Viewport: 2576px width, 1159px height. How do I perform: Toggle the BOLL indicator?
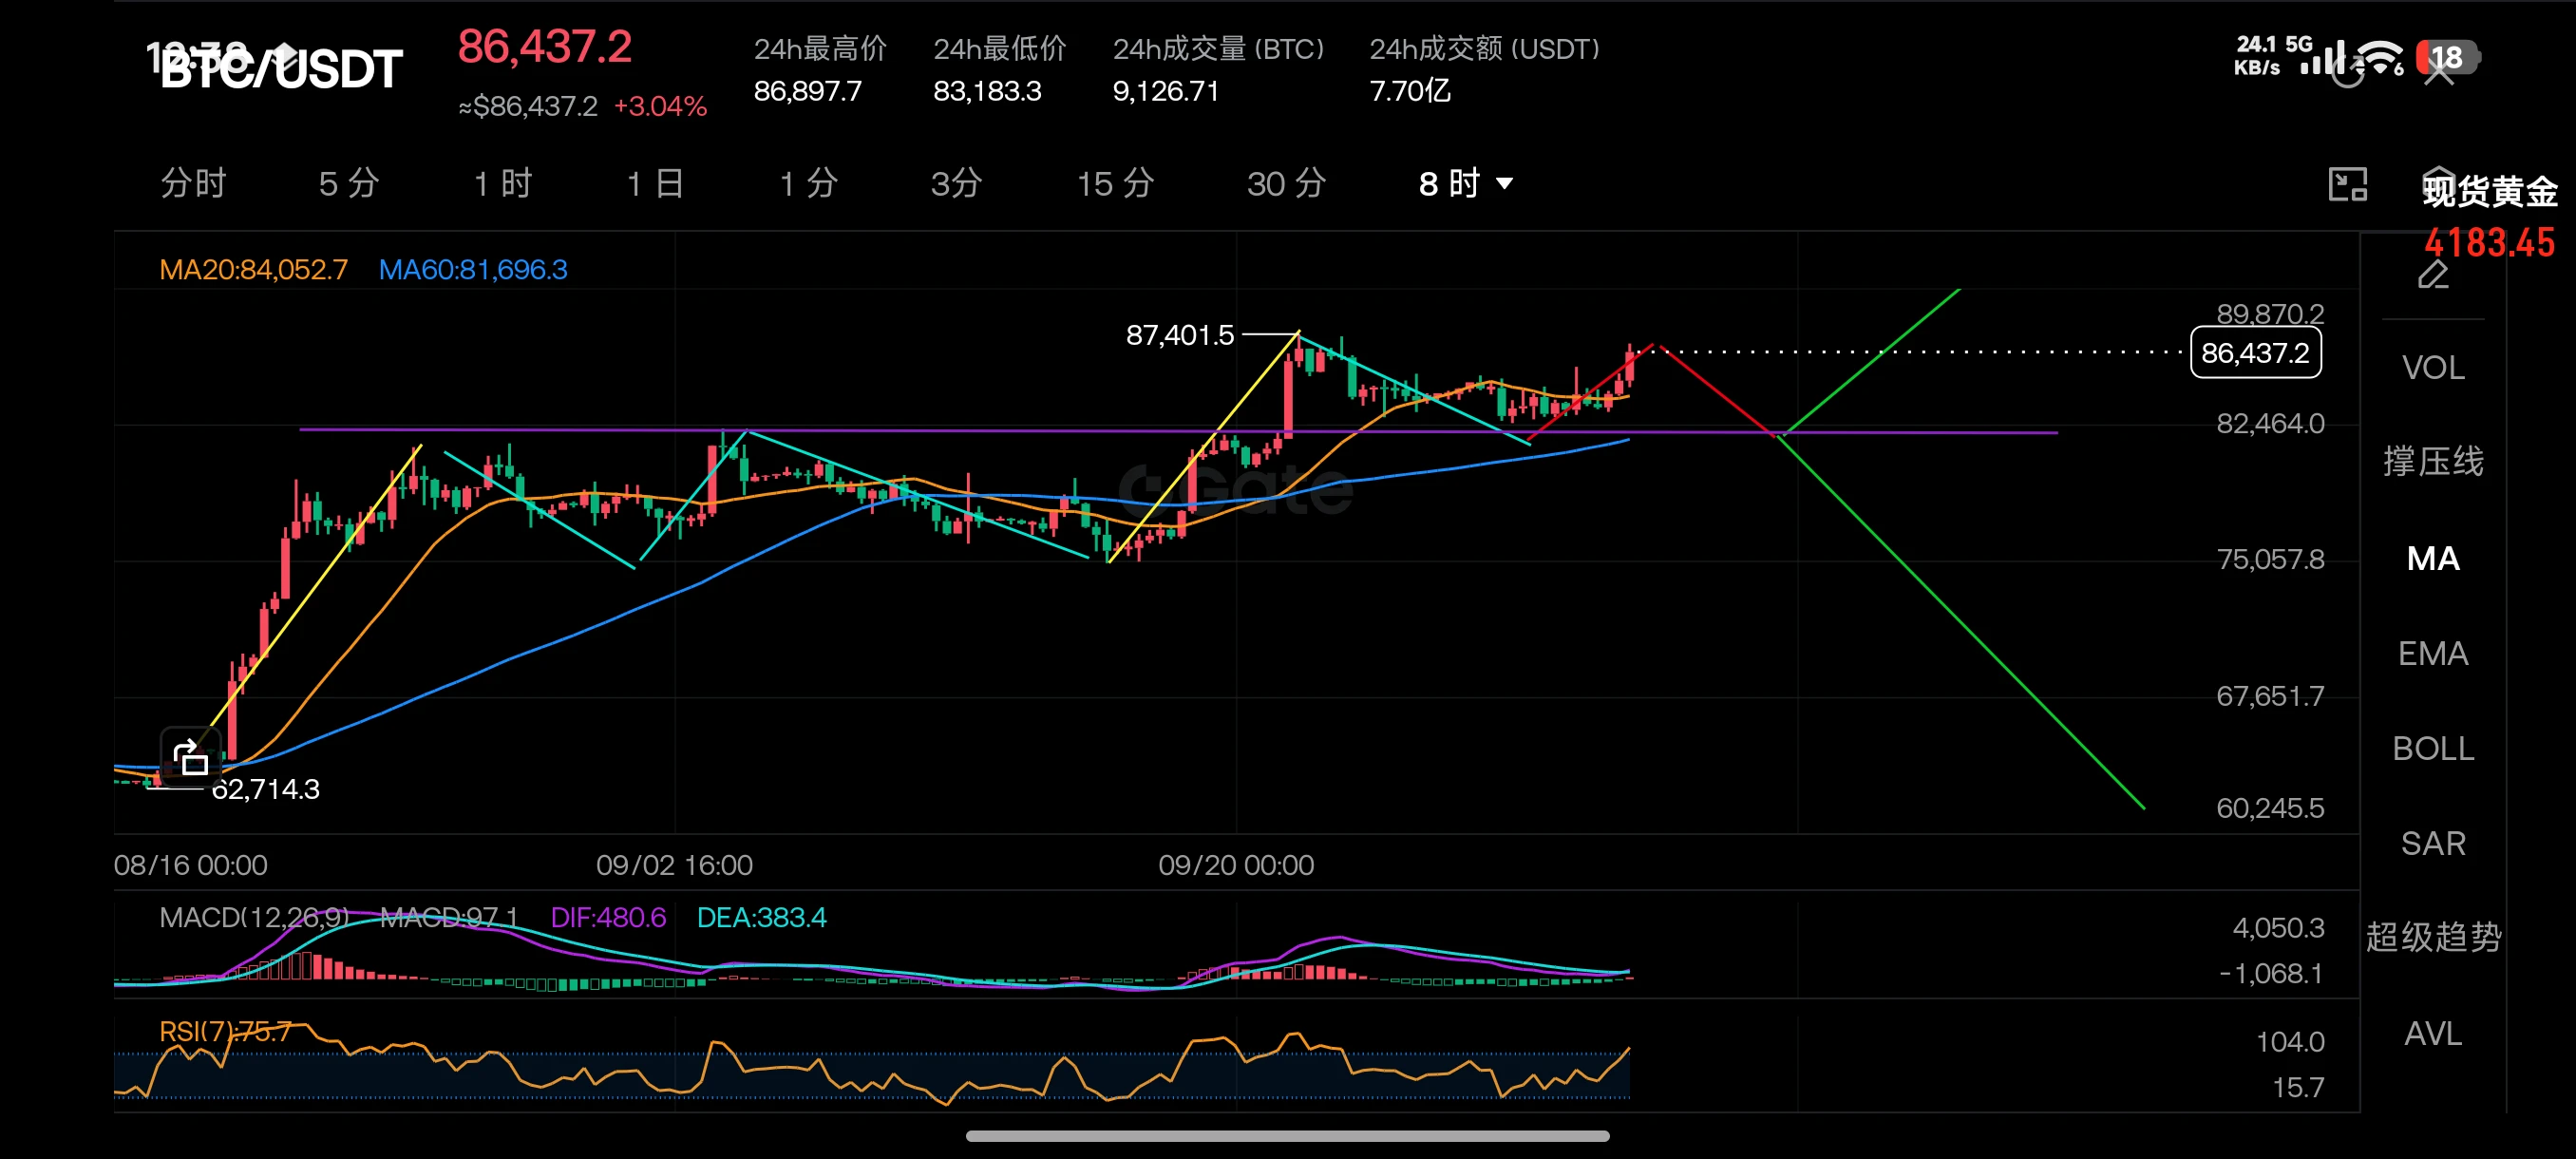[x=2433, y=748]
